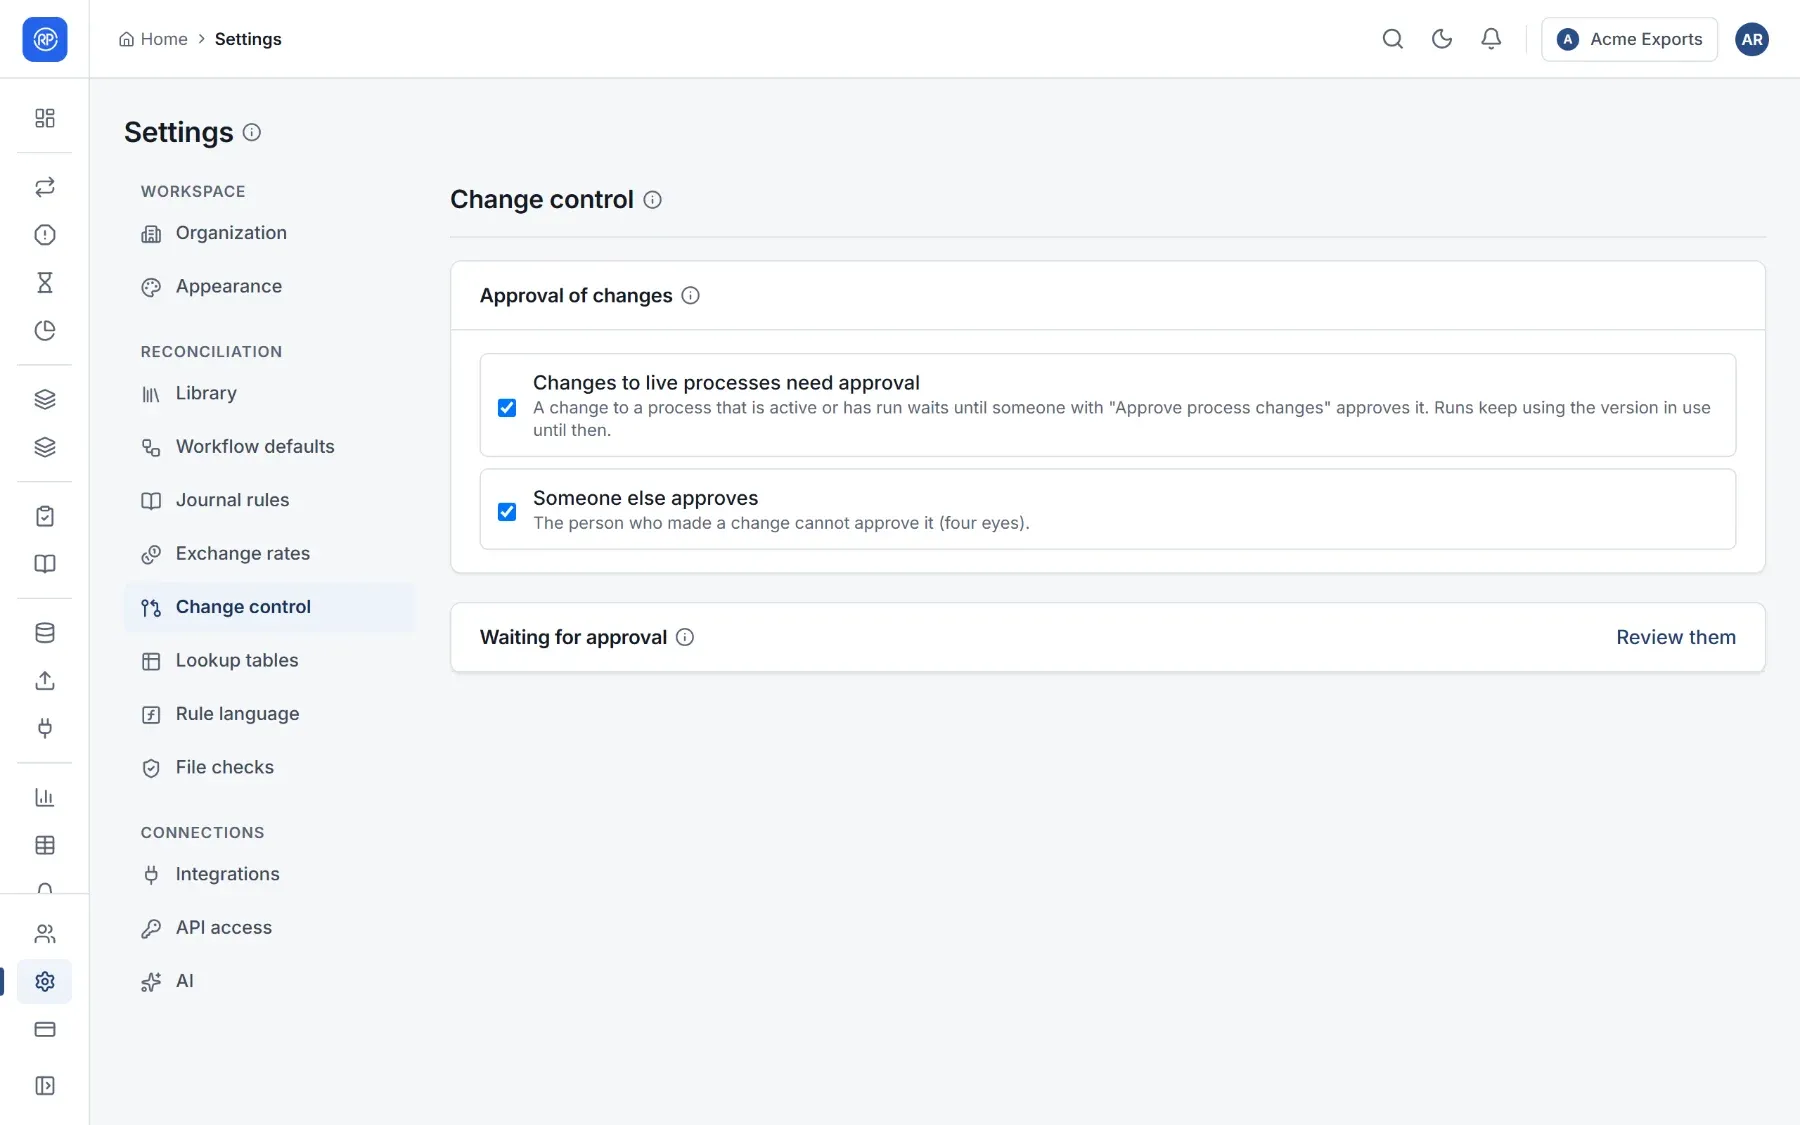Screen dimensions: 1800x1125
Task: Select Workflow defaults in settings menu
Action: point(269,447)
